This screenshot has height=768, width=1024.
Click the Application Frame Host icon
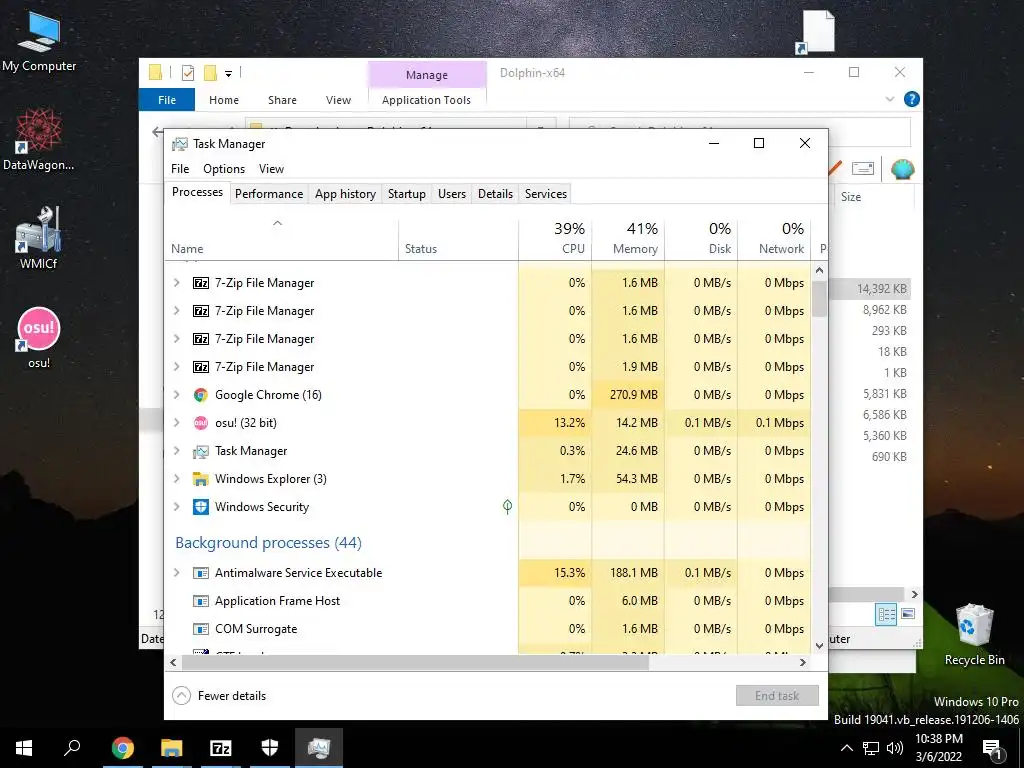[200, 601]
